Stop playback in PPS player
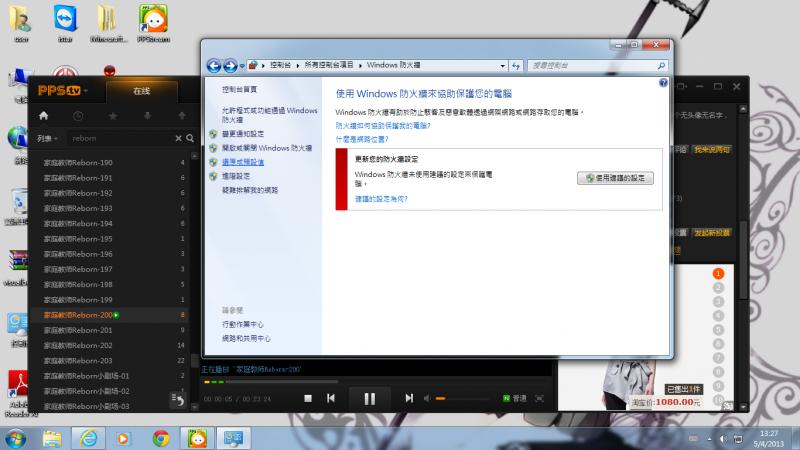Screen dimensions: 800x450 [308, 398]
